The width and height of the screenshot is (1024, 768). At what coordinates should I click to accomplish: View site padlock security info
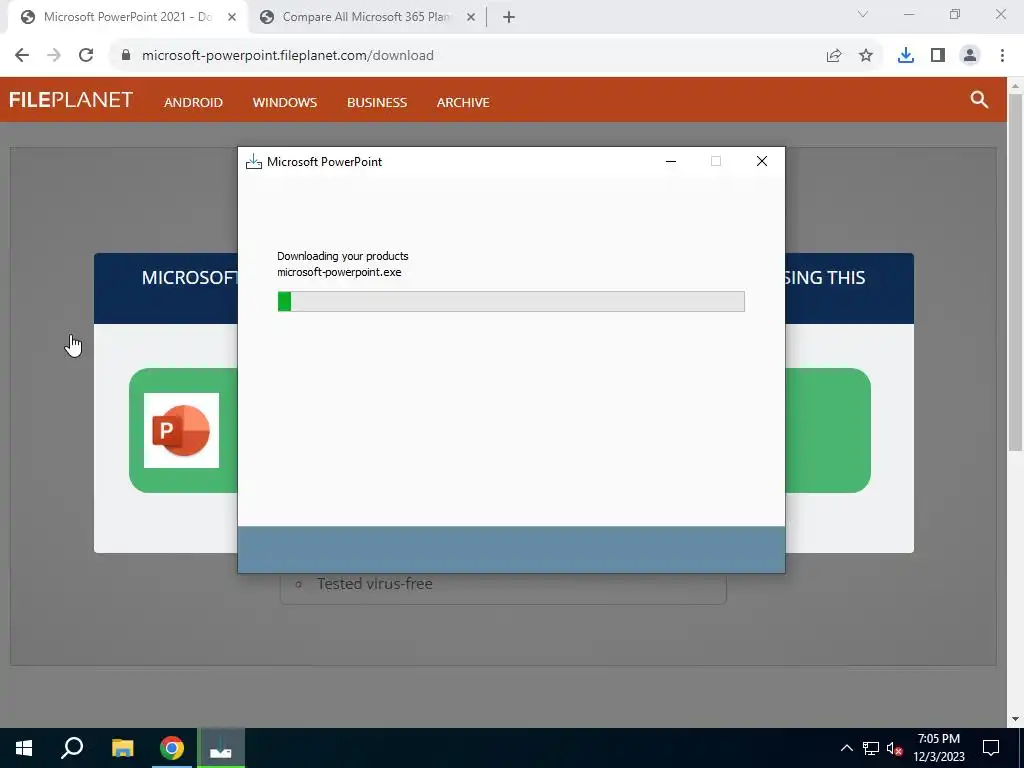pos(126,56)
